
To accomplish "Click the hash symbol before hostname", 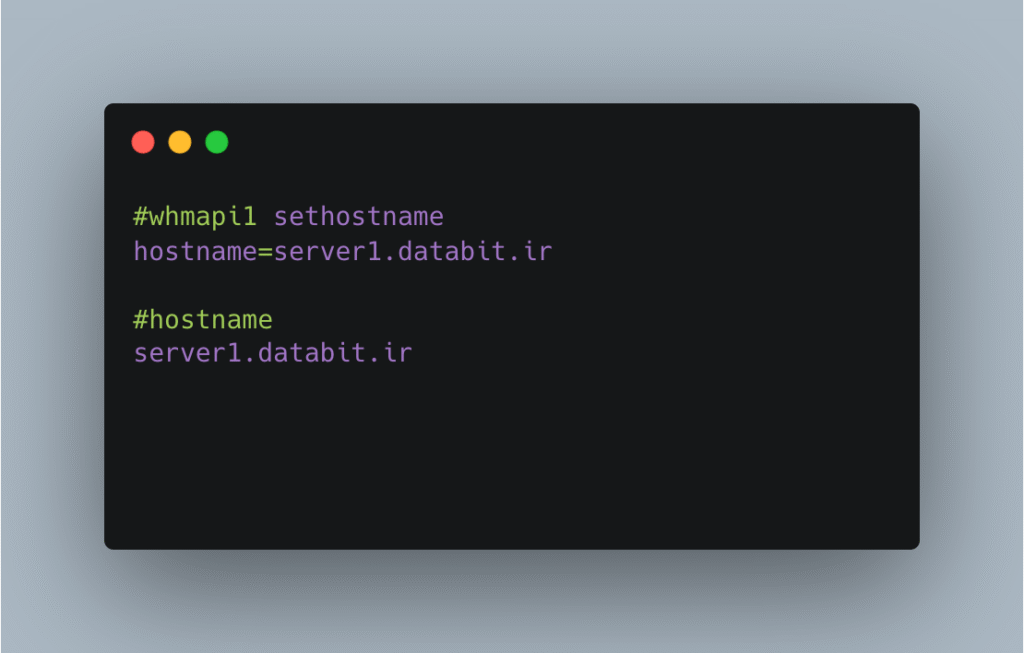I will (x=140, y=320).
